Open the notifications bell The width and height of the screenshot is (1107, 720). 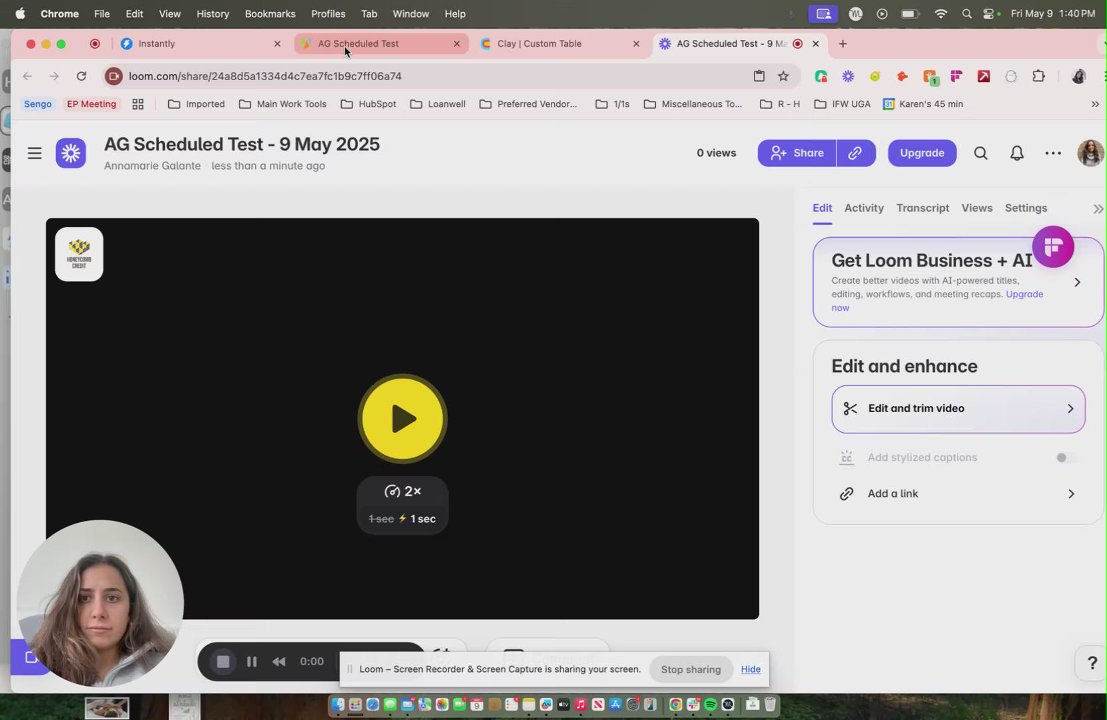point(1017,153)
